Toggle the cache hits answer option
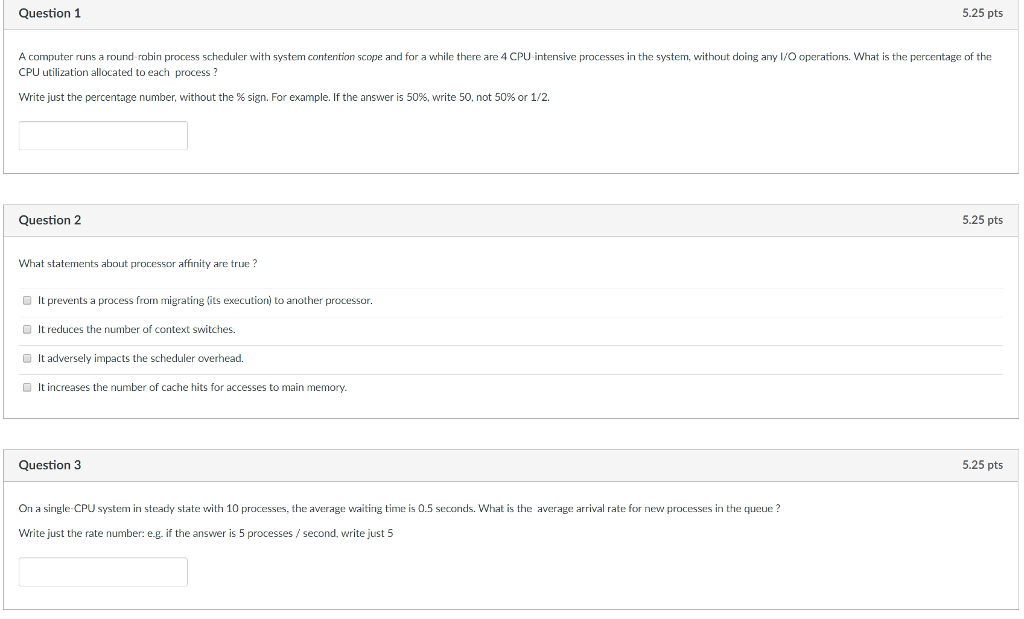The width and height of the screenshot is (1024, 619). tap(192, 387)
